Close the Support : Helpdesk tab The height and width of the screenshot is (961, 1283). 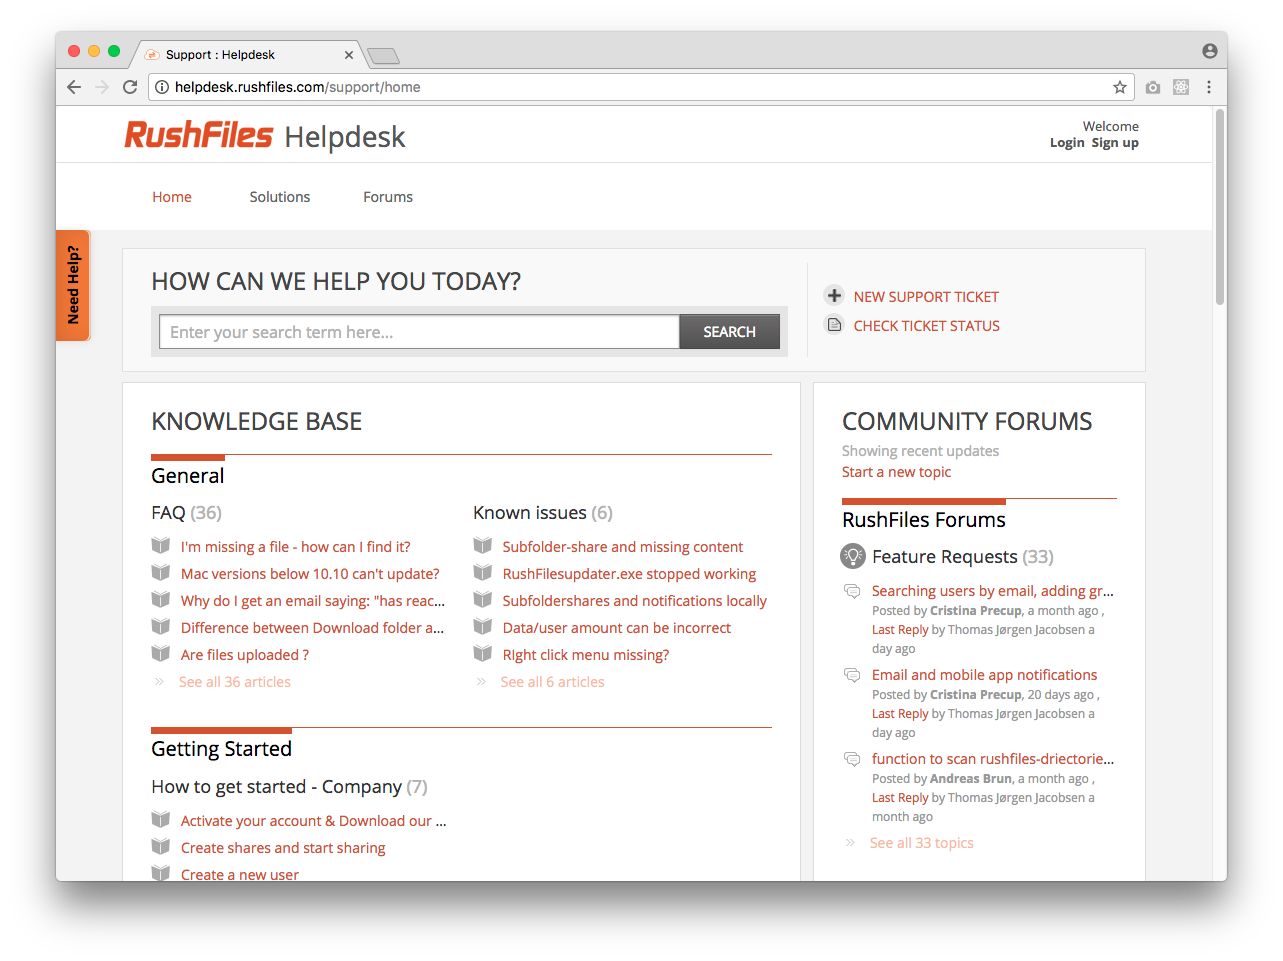[349, 55]
